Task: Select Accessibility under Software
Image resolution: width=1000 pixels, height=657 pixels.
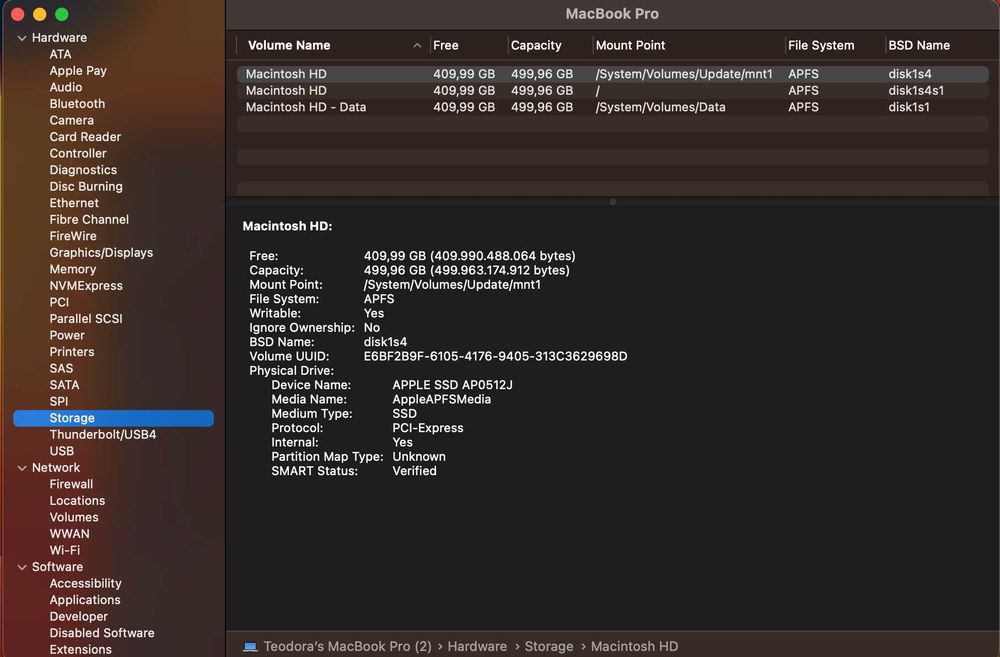Action: [x=85, y=584]
